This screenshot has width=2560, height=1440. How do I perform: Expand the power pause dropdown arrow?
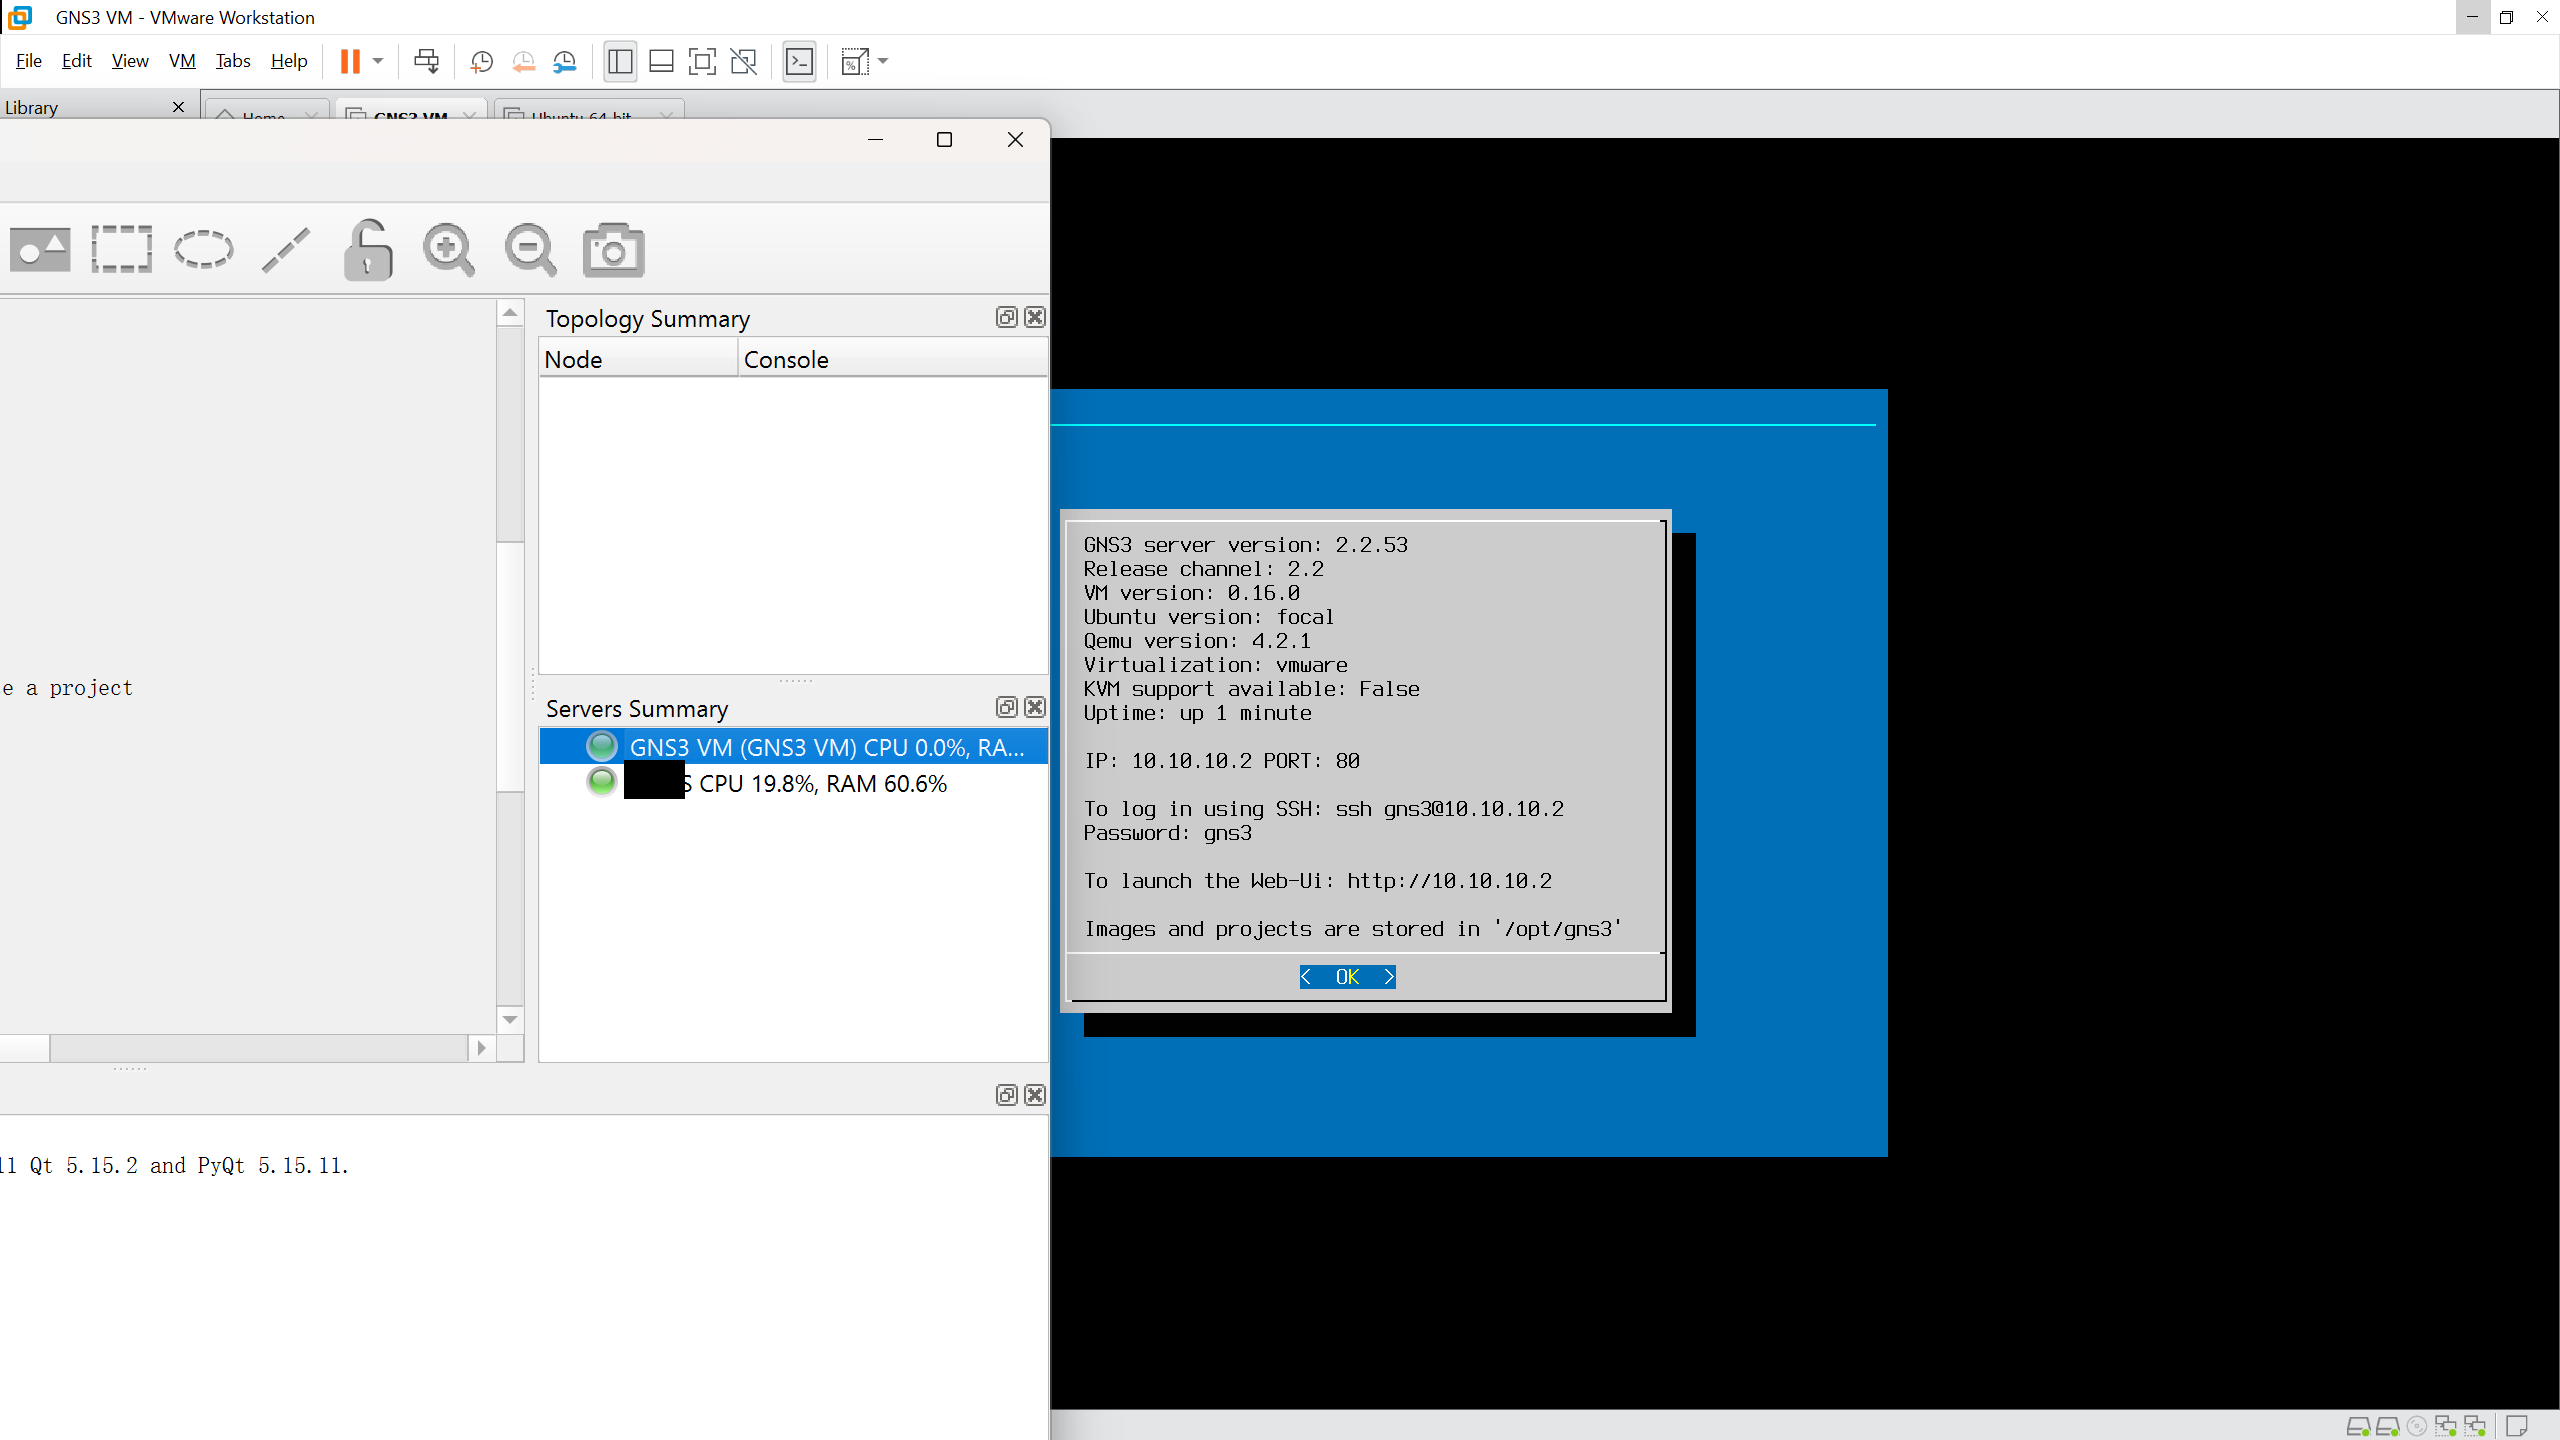pyautogui.click(x=378, y=62)
